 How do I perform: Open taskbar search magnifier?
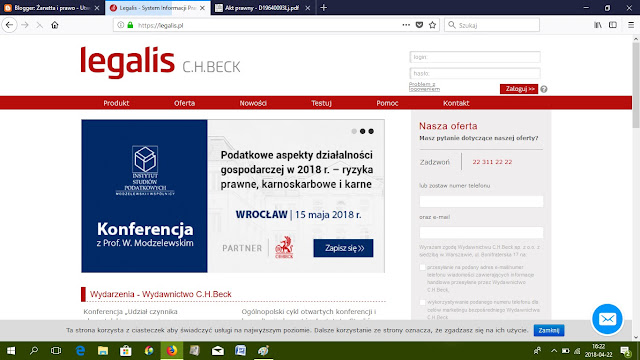click(x=34, y=351)
